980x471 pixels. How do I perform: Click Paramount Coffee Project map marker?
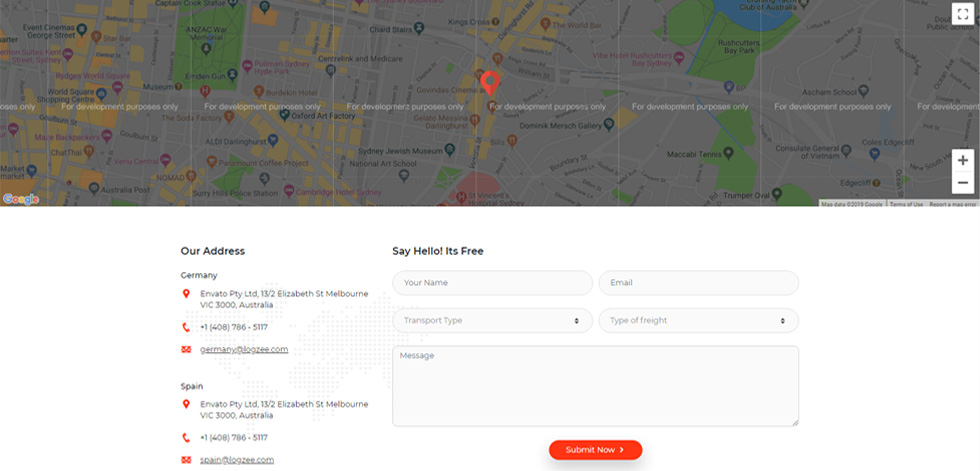pos(211,163)
